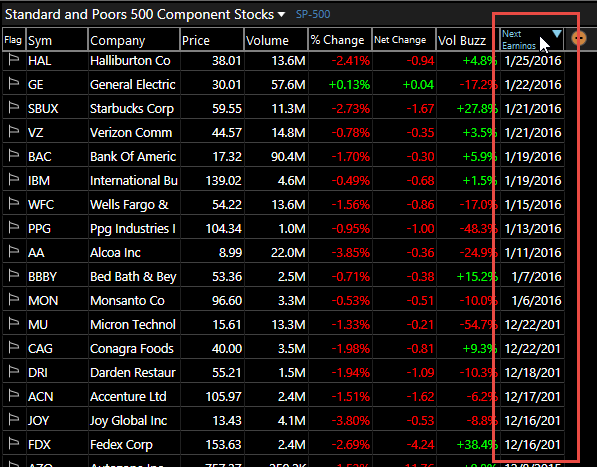Flag the VZ Verizon row

tap(14, 132)
